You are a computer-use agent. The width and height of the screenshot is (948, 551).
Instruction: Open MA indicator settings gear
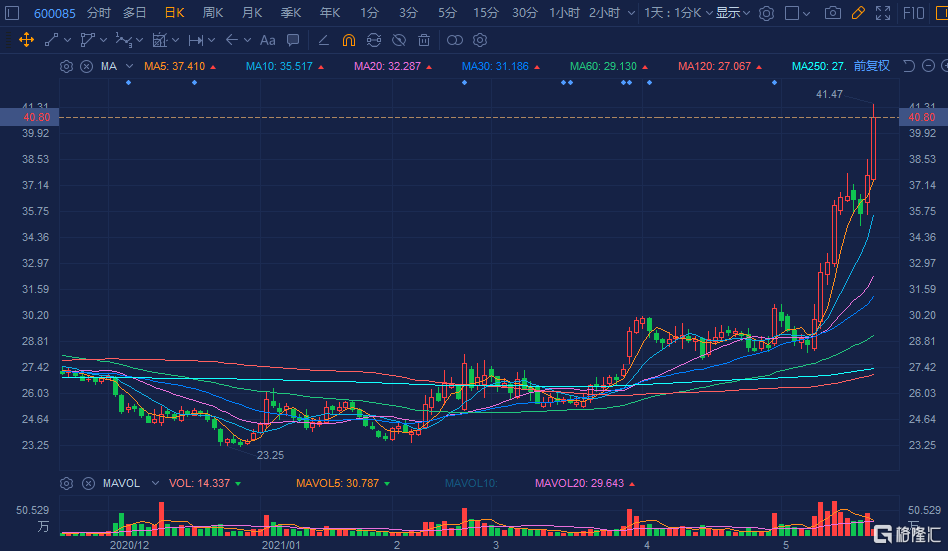[x=67, y=66]
